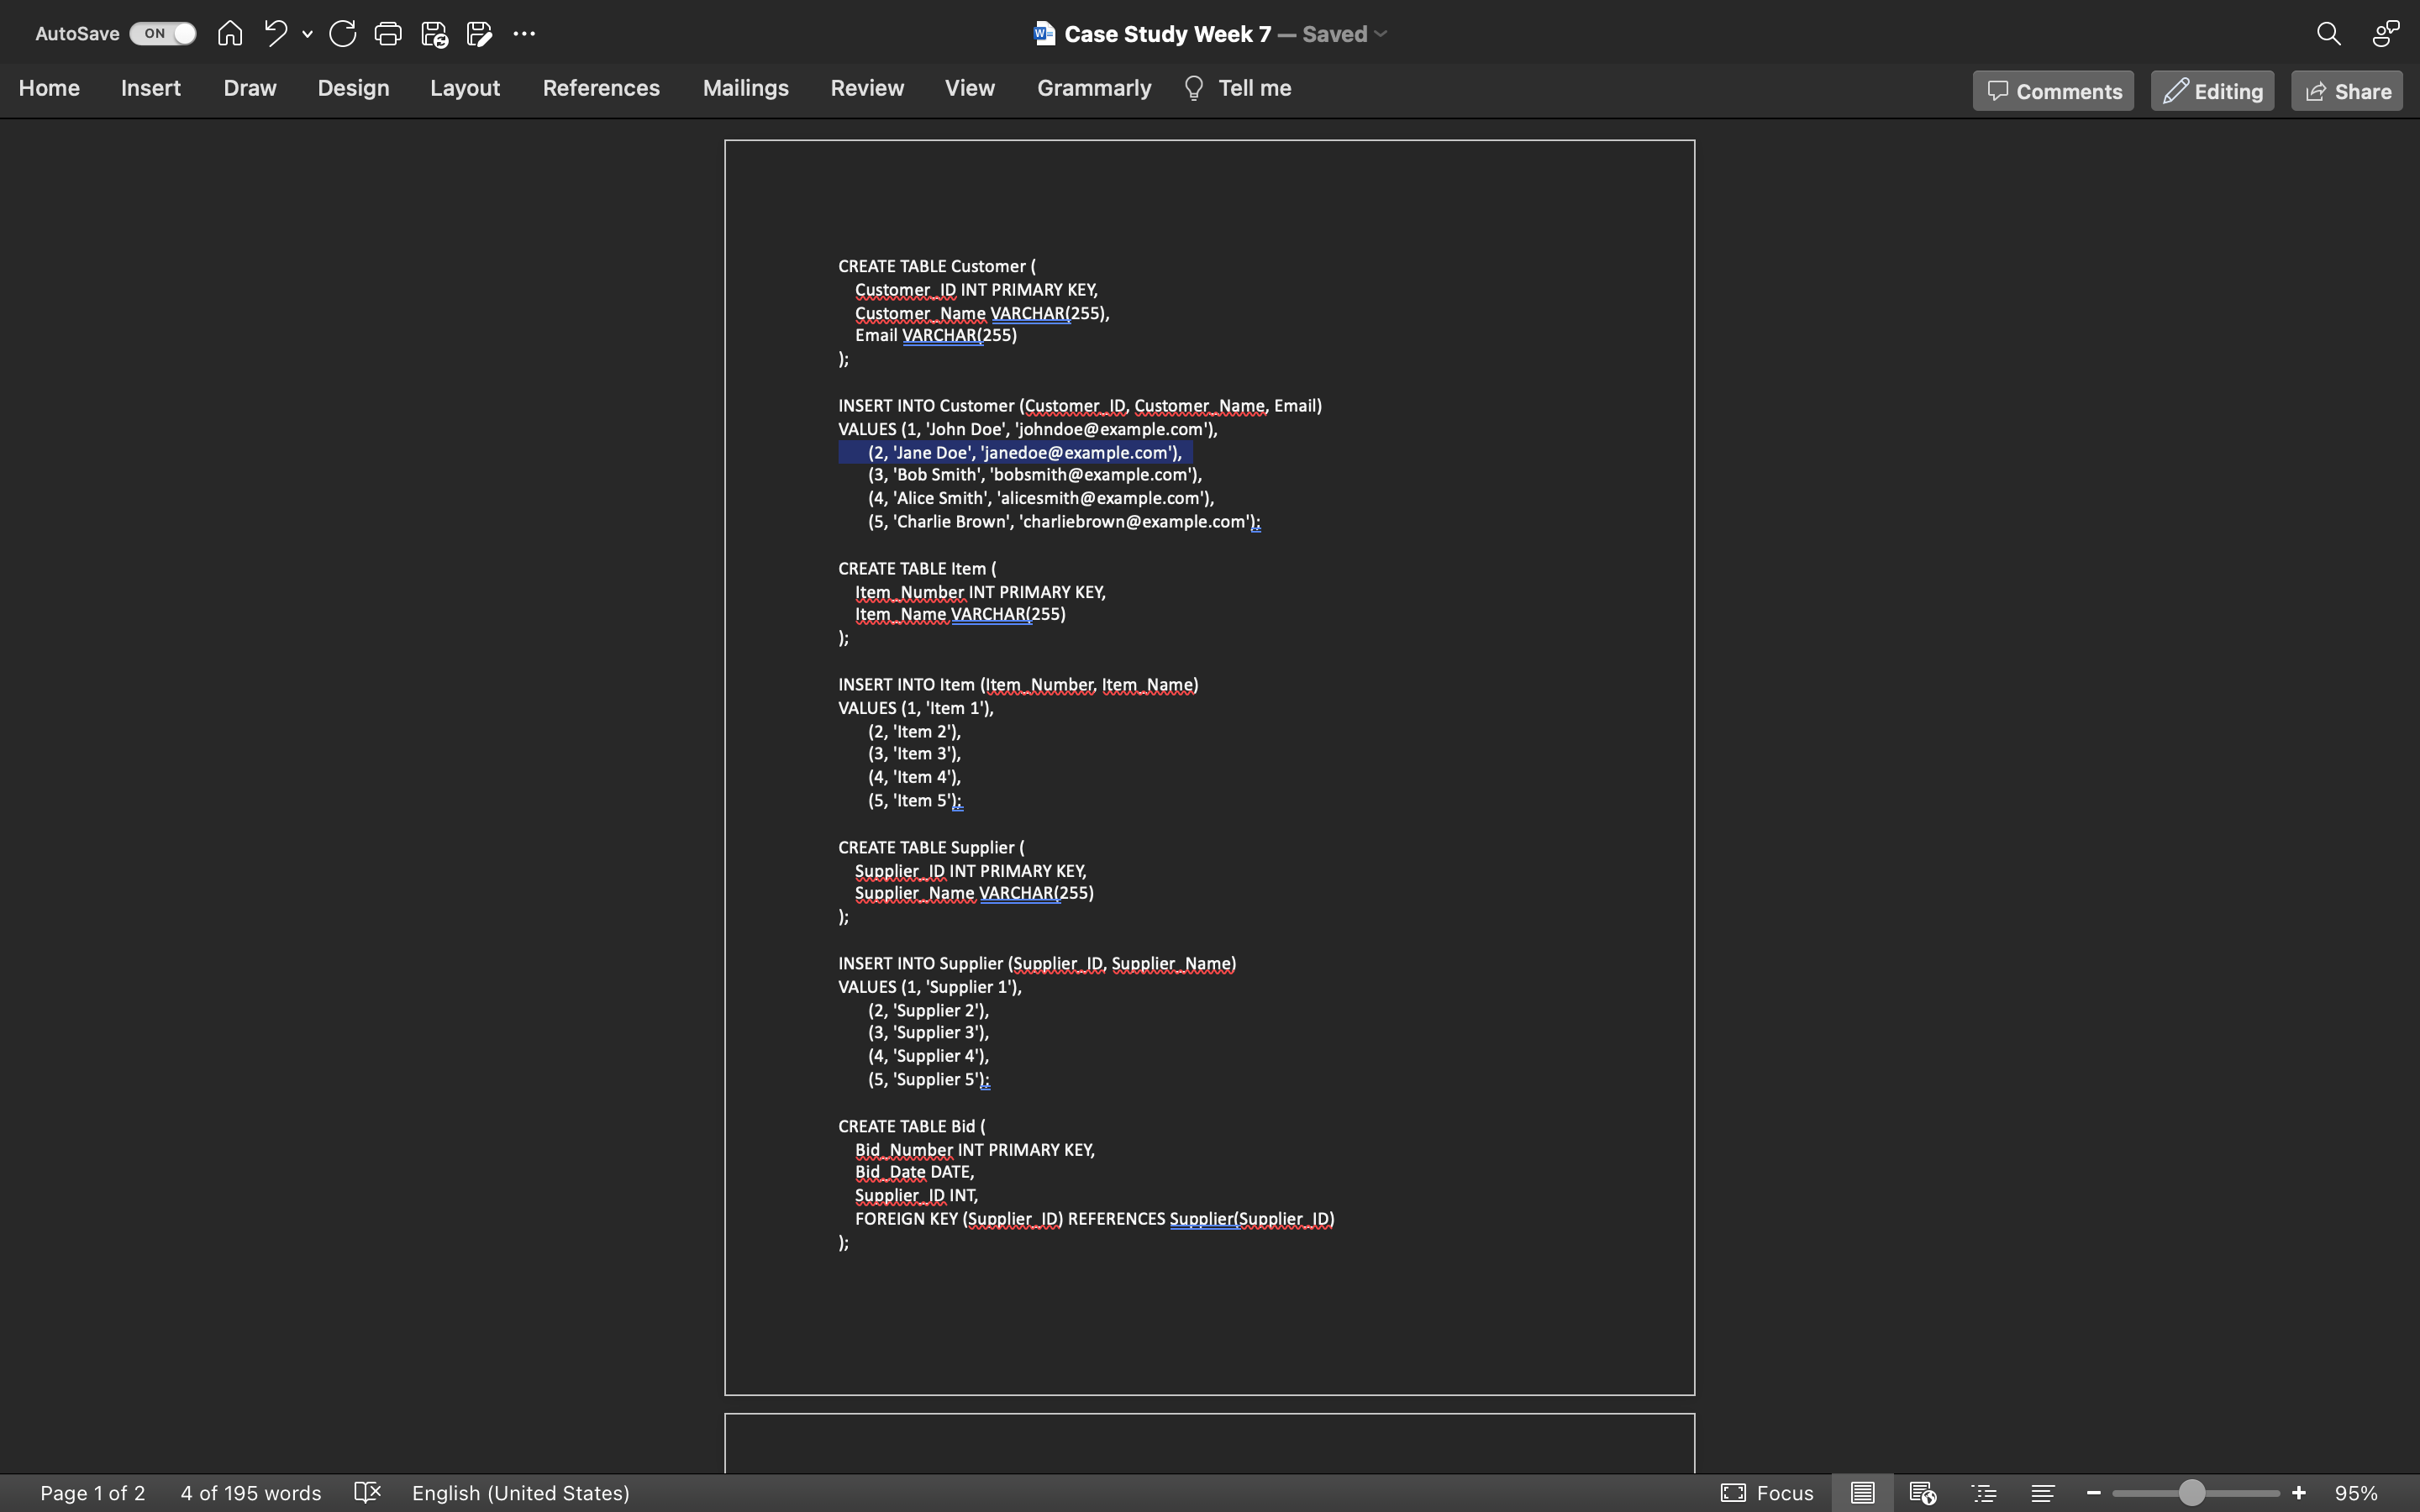Adjust the zoom slider
The height and width of the screenshot is (1512, 2420).
(x=2191, y=1493)
